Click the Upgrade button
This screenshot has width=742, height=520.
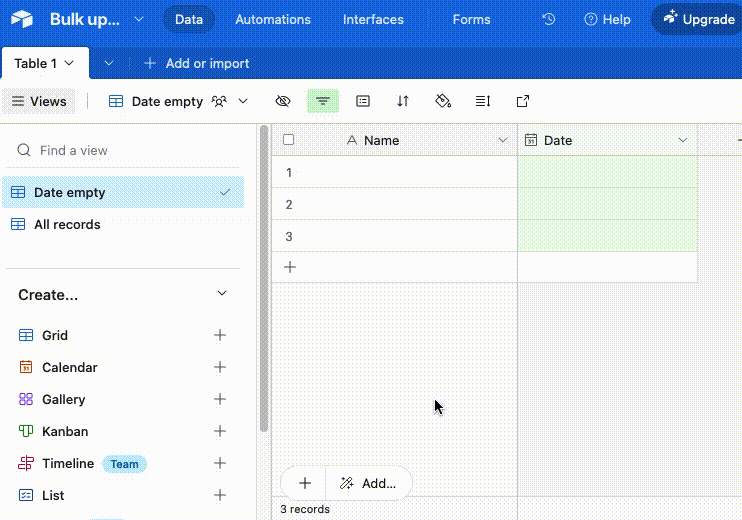pyautogui.click(x=698, y=19)
